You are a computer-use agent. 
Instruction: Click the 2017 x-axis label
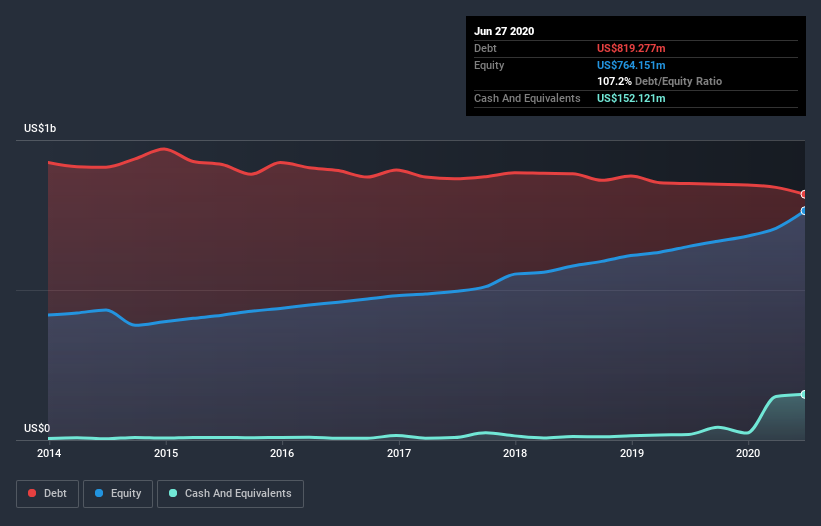[398, 453]
